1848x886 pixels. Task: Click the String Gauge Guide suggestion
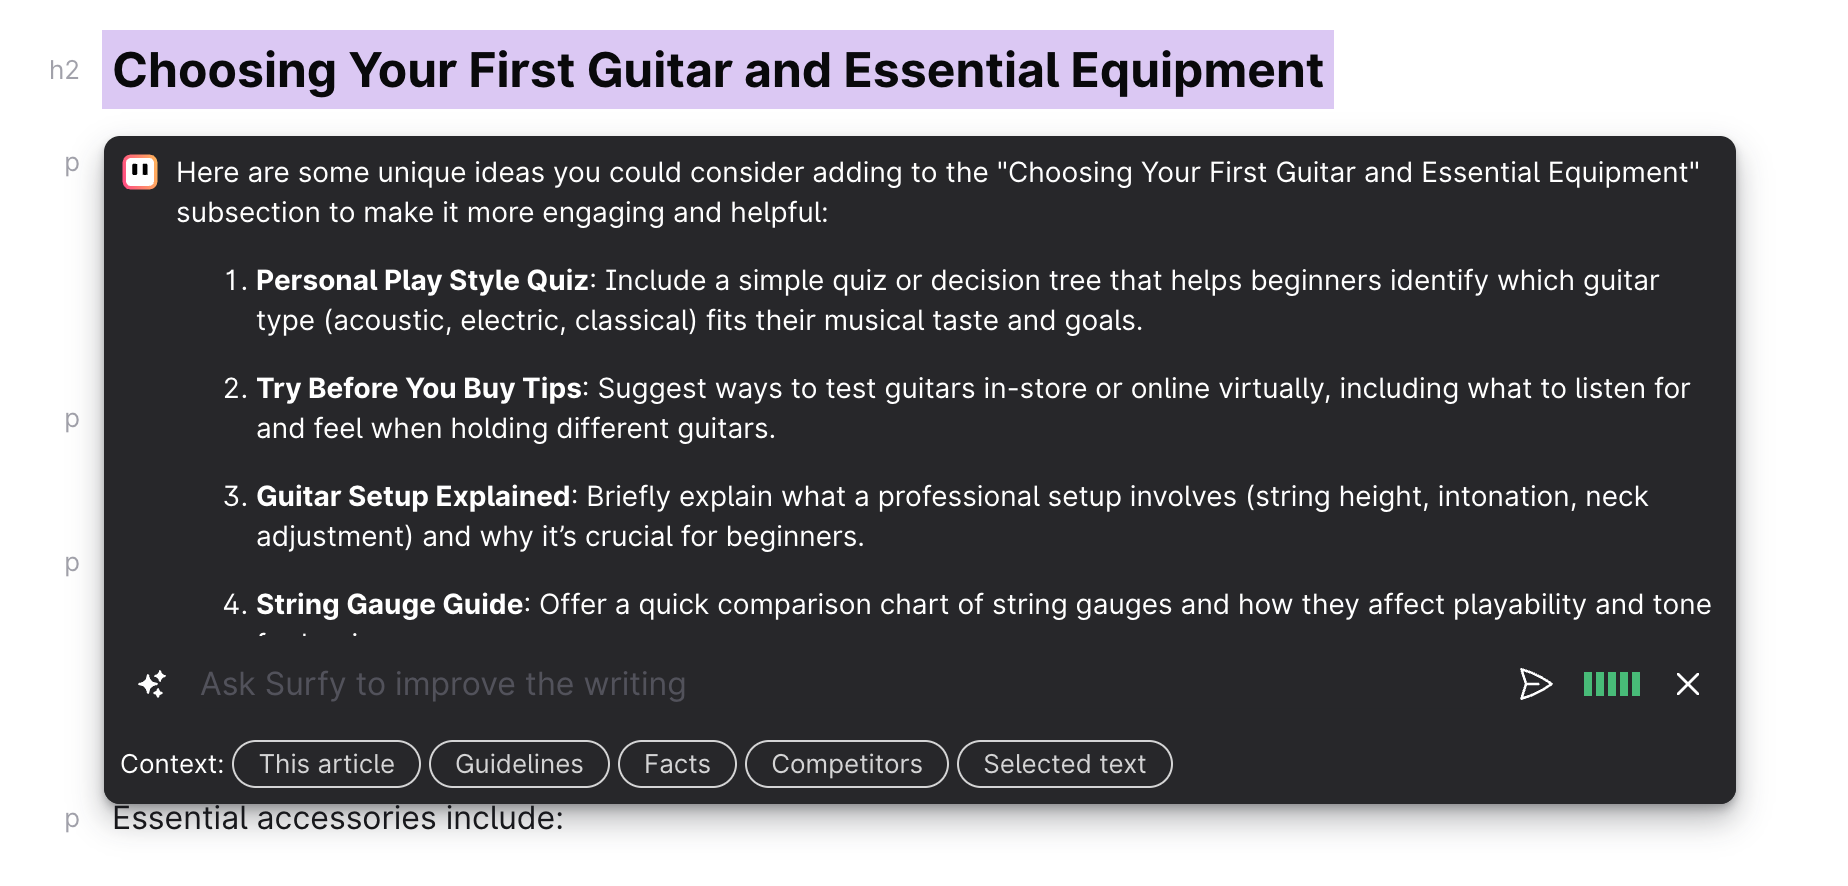[x=390, y=605]
